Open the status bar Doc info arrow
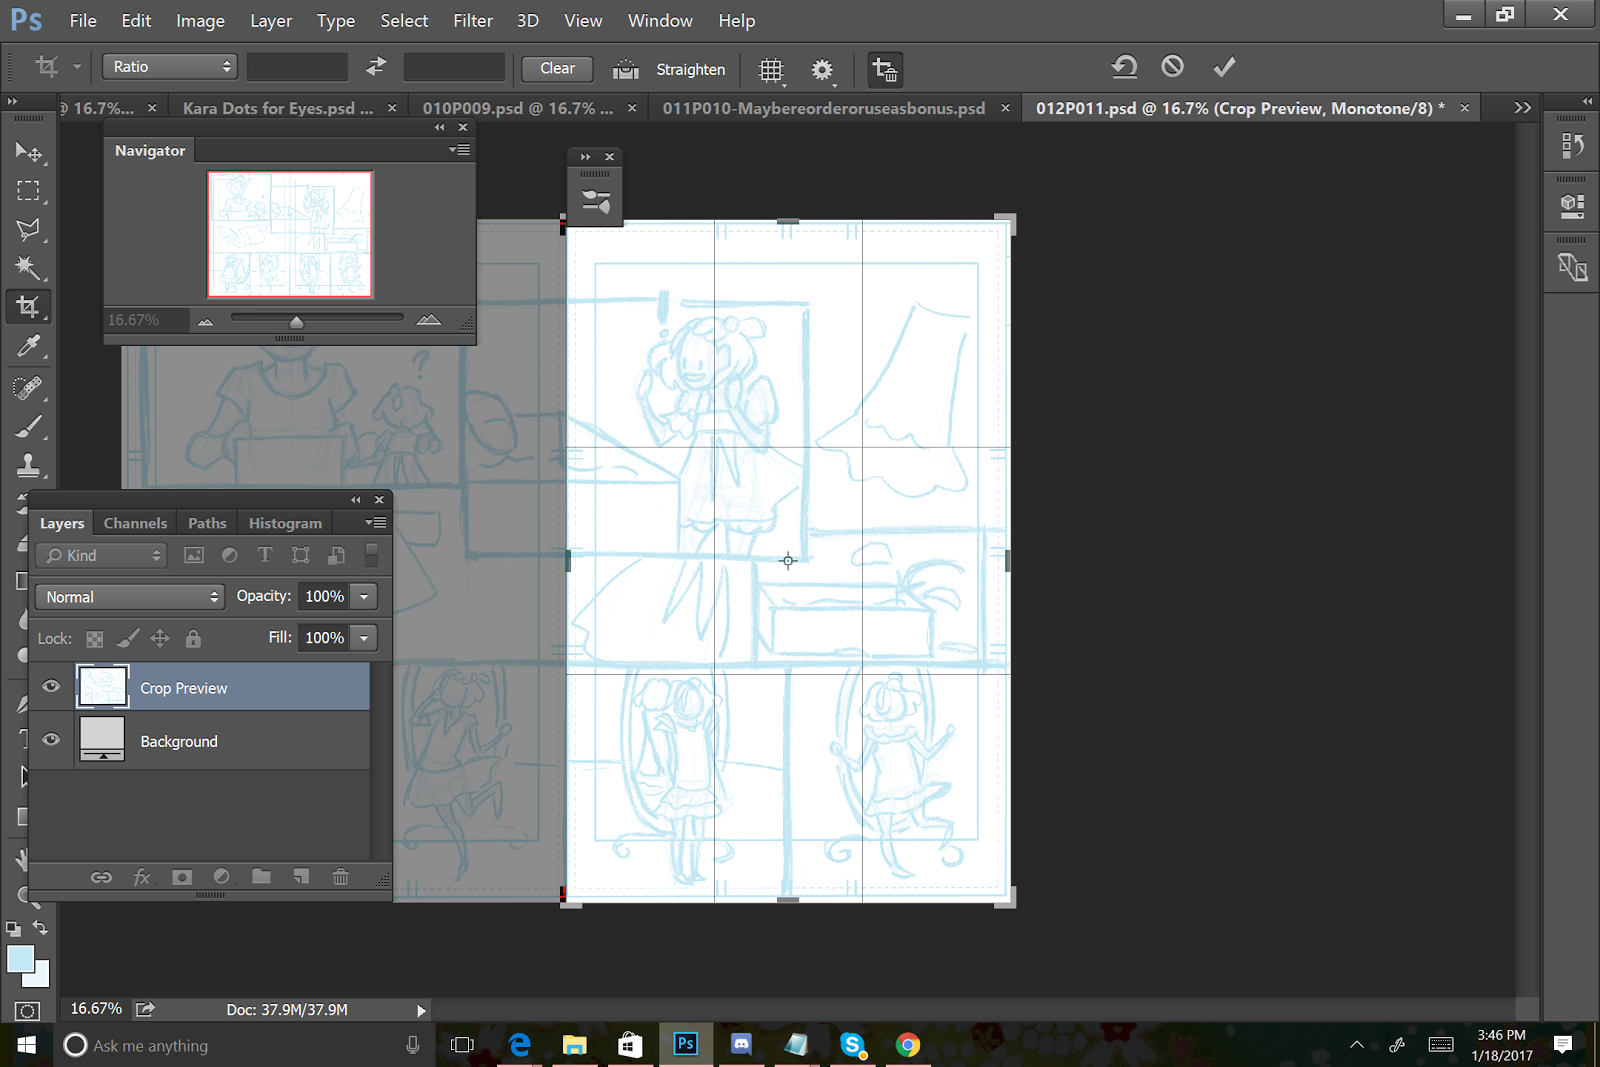1600x1067 pixels. tap(421, 1010)
